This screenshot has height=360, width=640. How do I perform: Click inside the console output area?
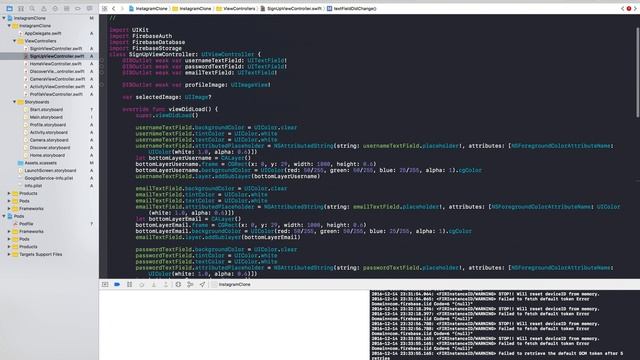point(504,325)
